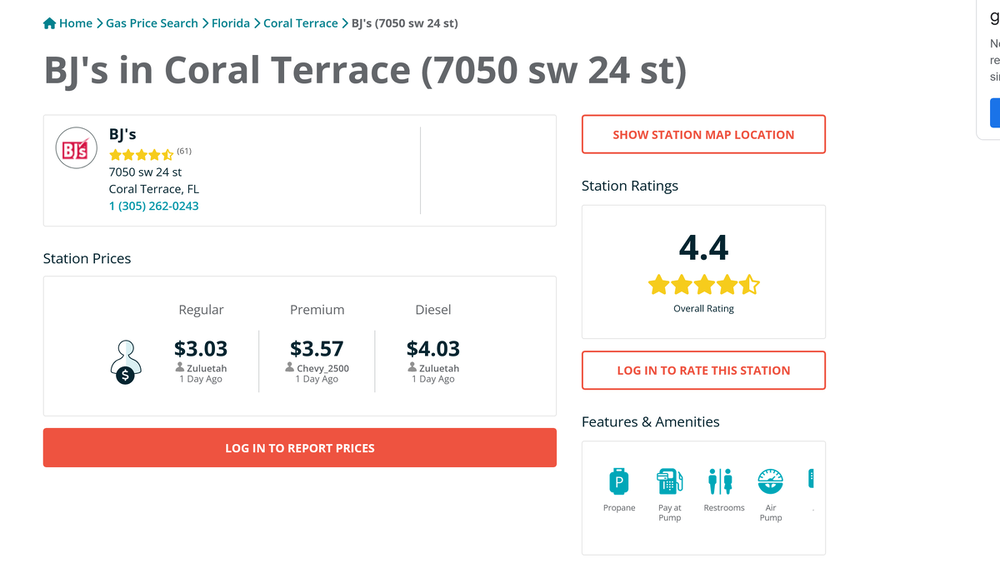Select the Regular price $3.03
Viewport: 1000px width, 588px height.
click(x=201, y=349)
